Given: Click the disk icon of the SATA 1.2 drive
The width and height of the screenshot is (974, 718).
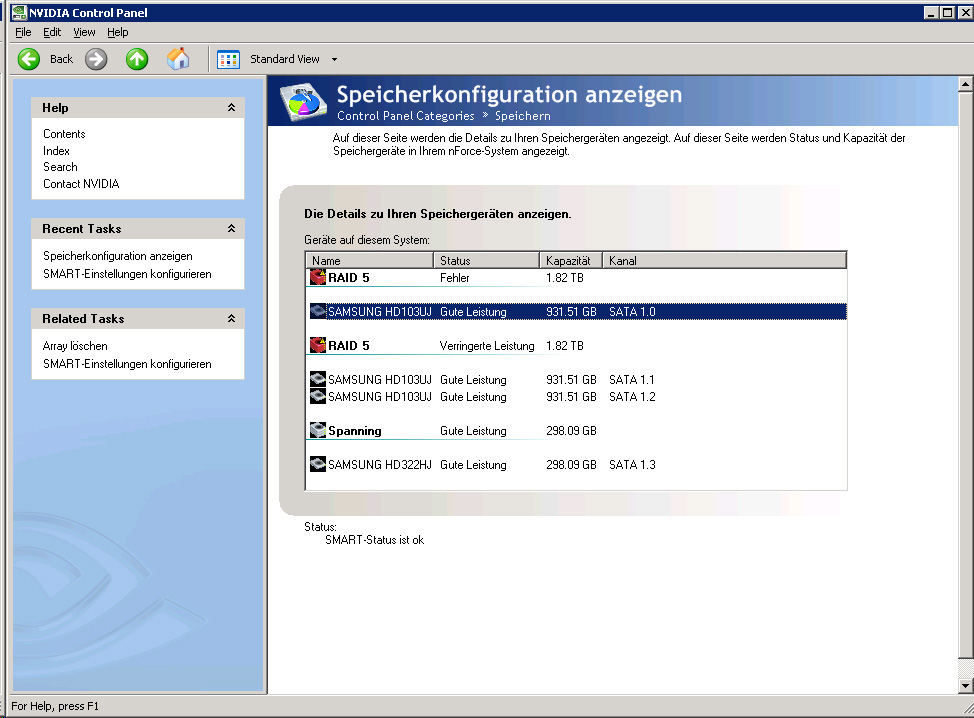Looking at the screenshot, I should (x=318, y=396).
